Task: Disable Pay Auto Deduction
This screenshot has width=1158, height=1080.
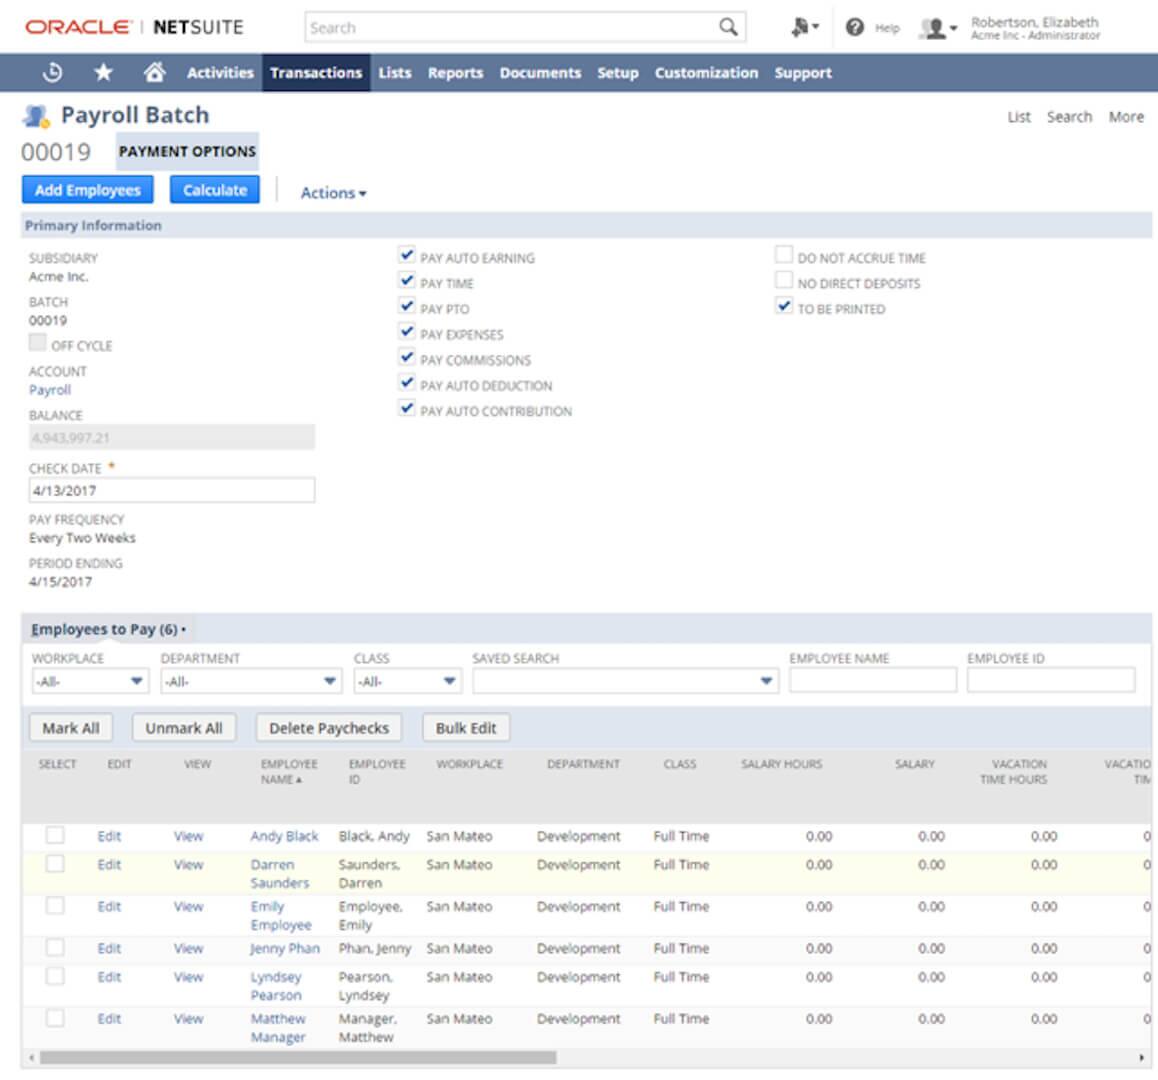Action: (x=406, y=383)
